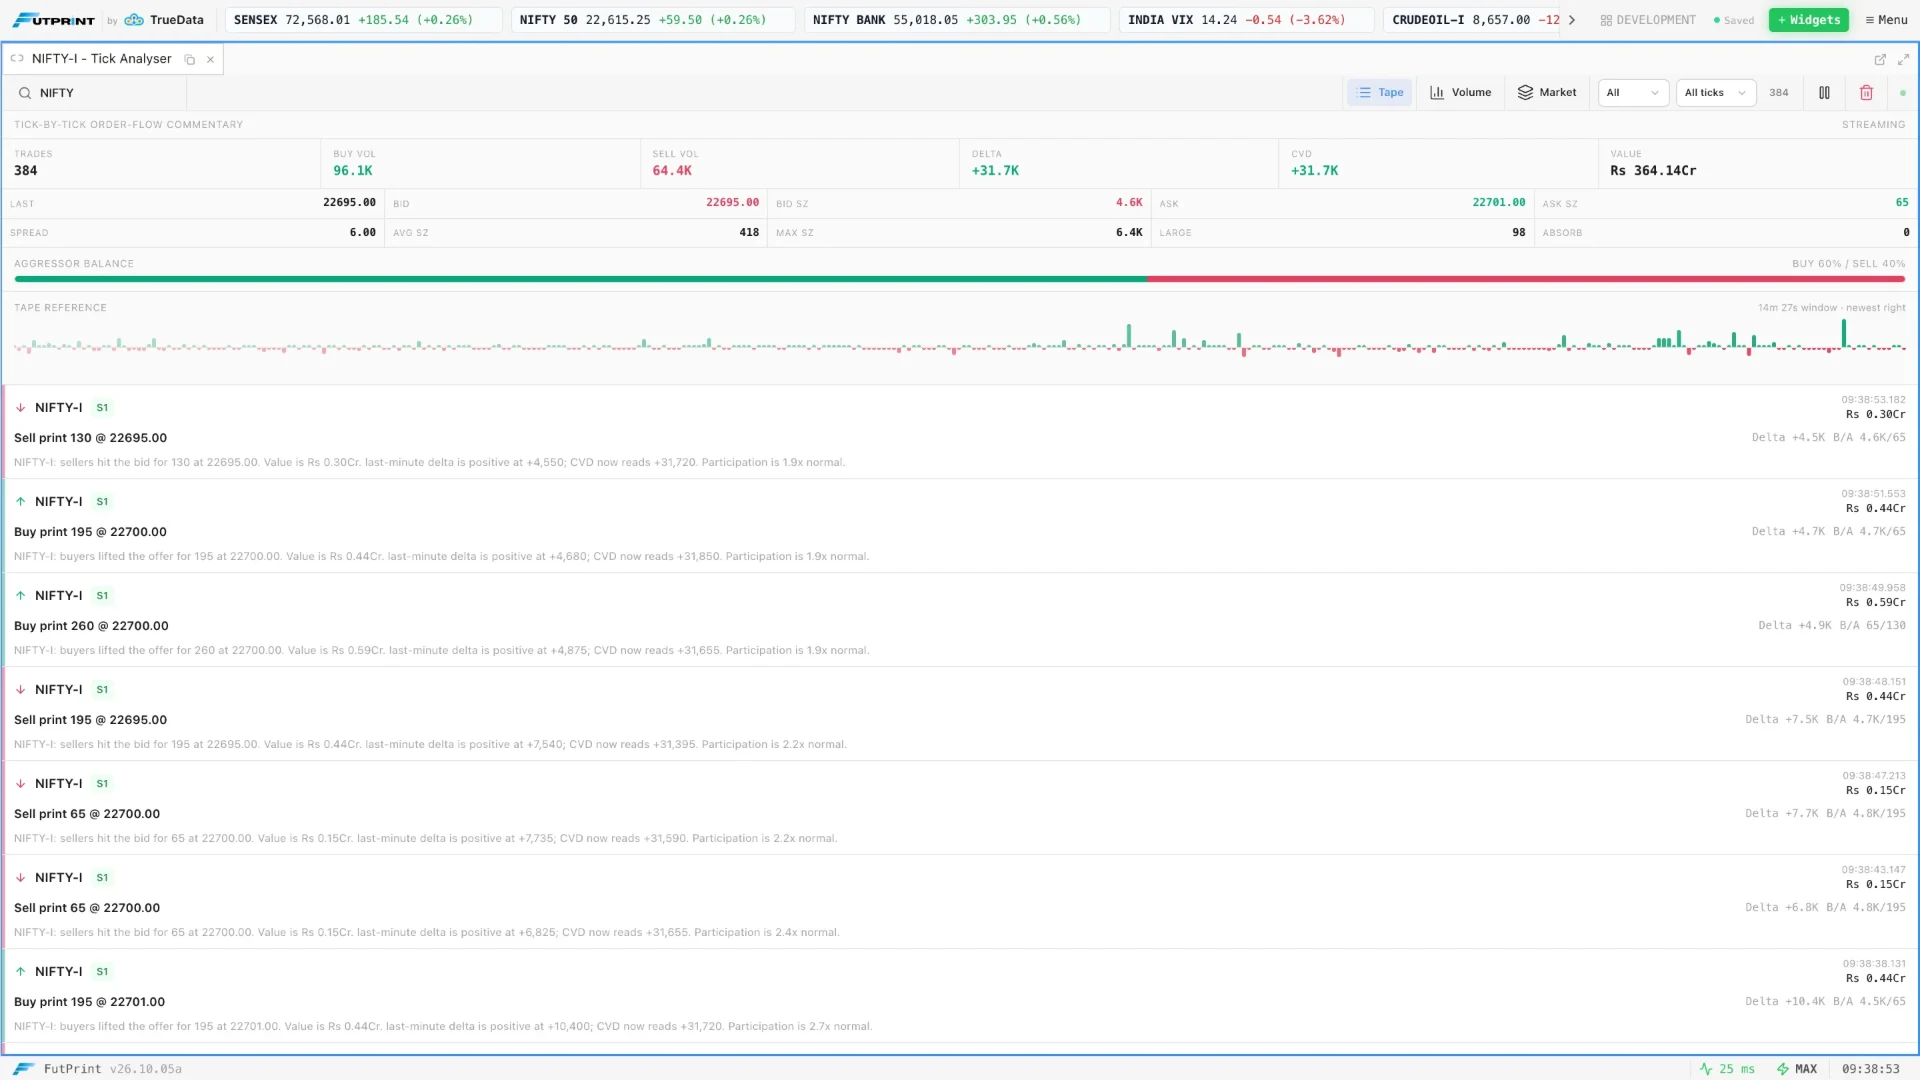Click the FutPrint logo in the header
The image size is (1920, 1080).
[54, 20]
